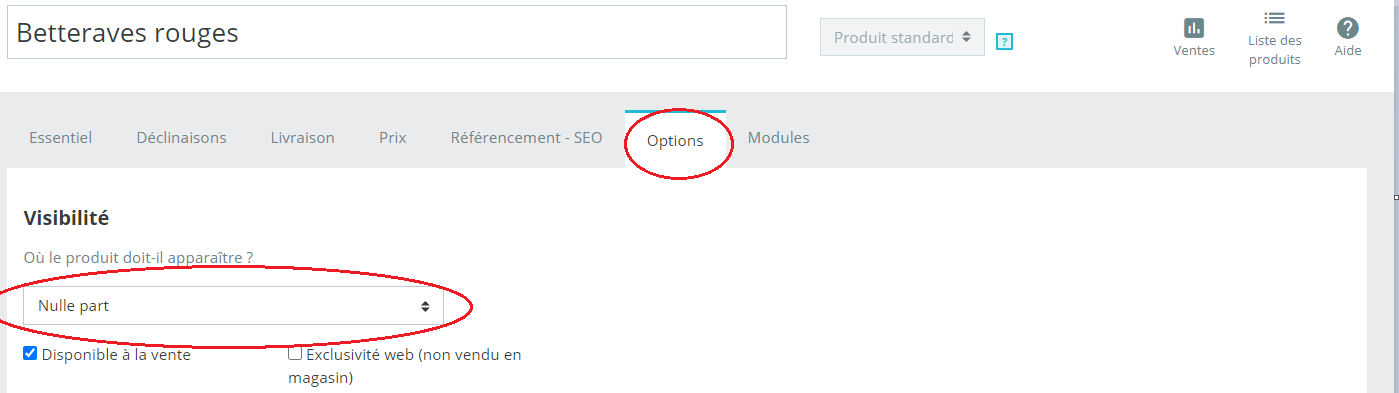
Task: Click the Produit standard dropdown arrows
Action: (966, 37)
